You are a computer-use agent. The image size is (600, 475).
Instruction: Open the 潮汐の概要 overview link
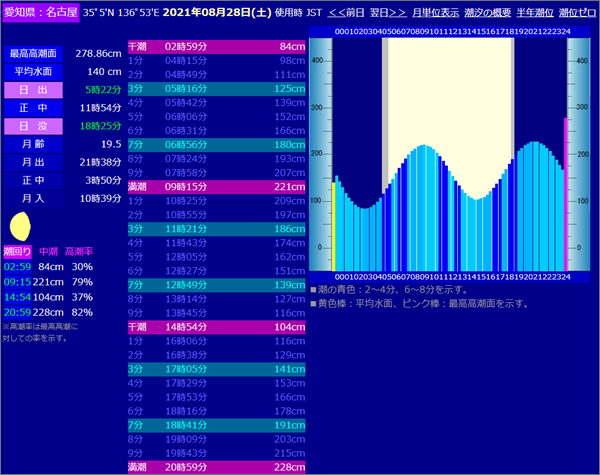point(488,13)
